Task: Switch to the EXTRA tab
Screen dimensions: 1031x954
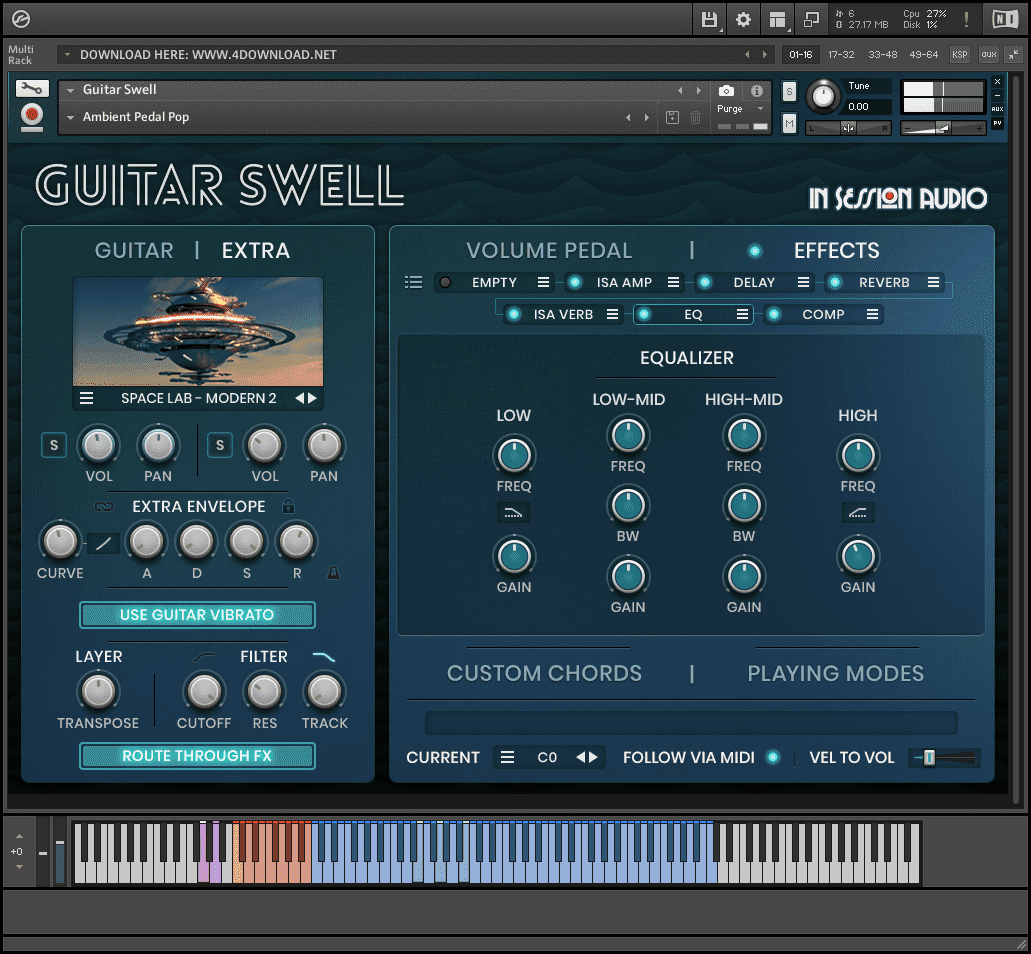Action: [x=256, y=251]
